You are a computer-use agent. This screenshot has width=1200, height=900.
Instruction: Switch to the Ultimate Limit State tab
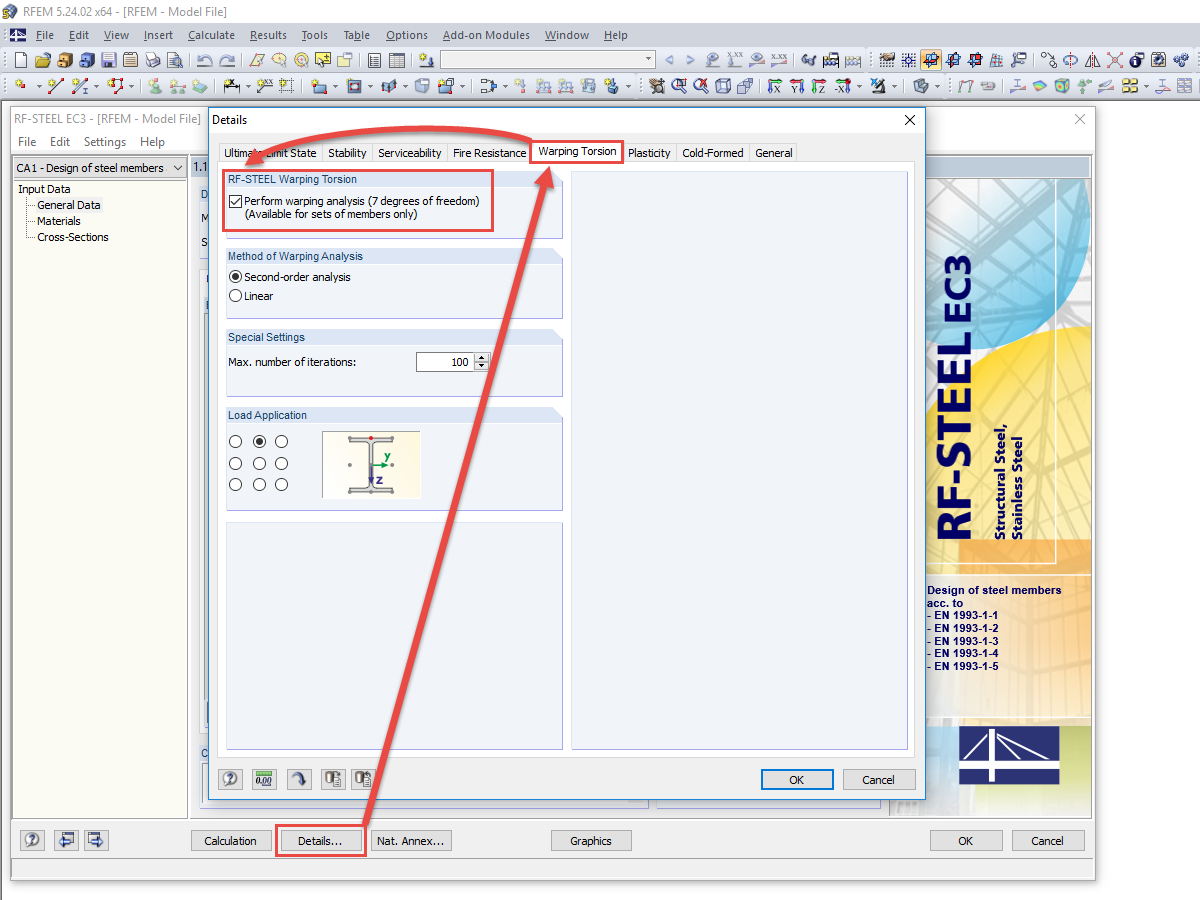pos(270,153)
